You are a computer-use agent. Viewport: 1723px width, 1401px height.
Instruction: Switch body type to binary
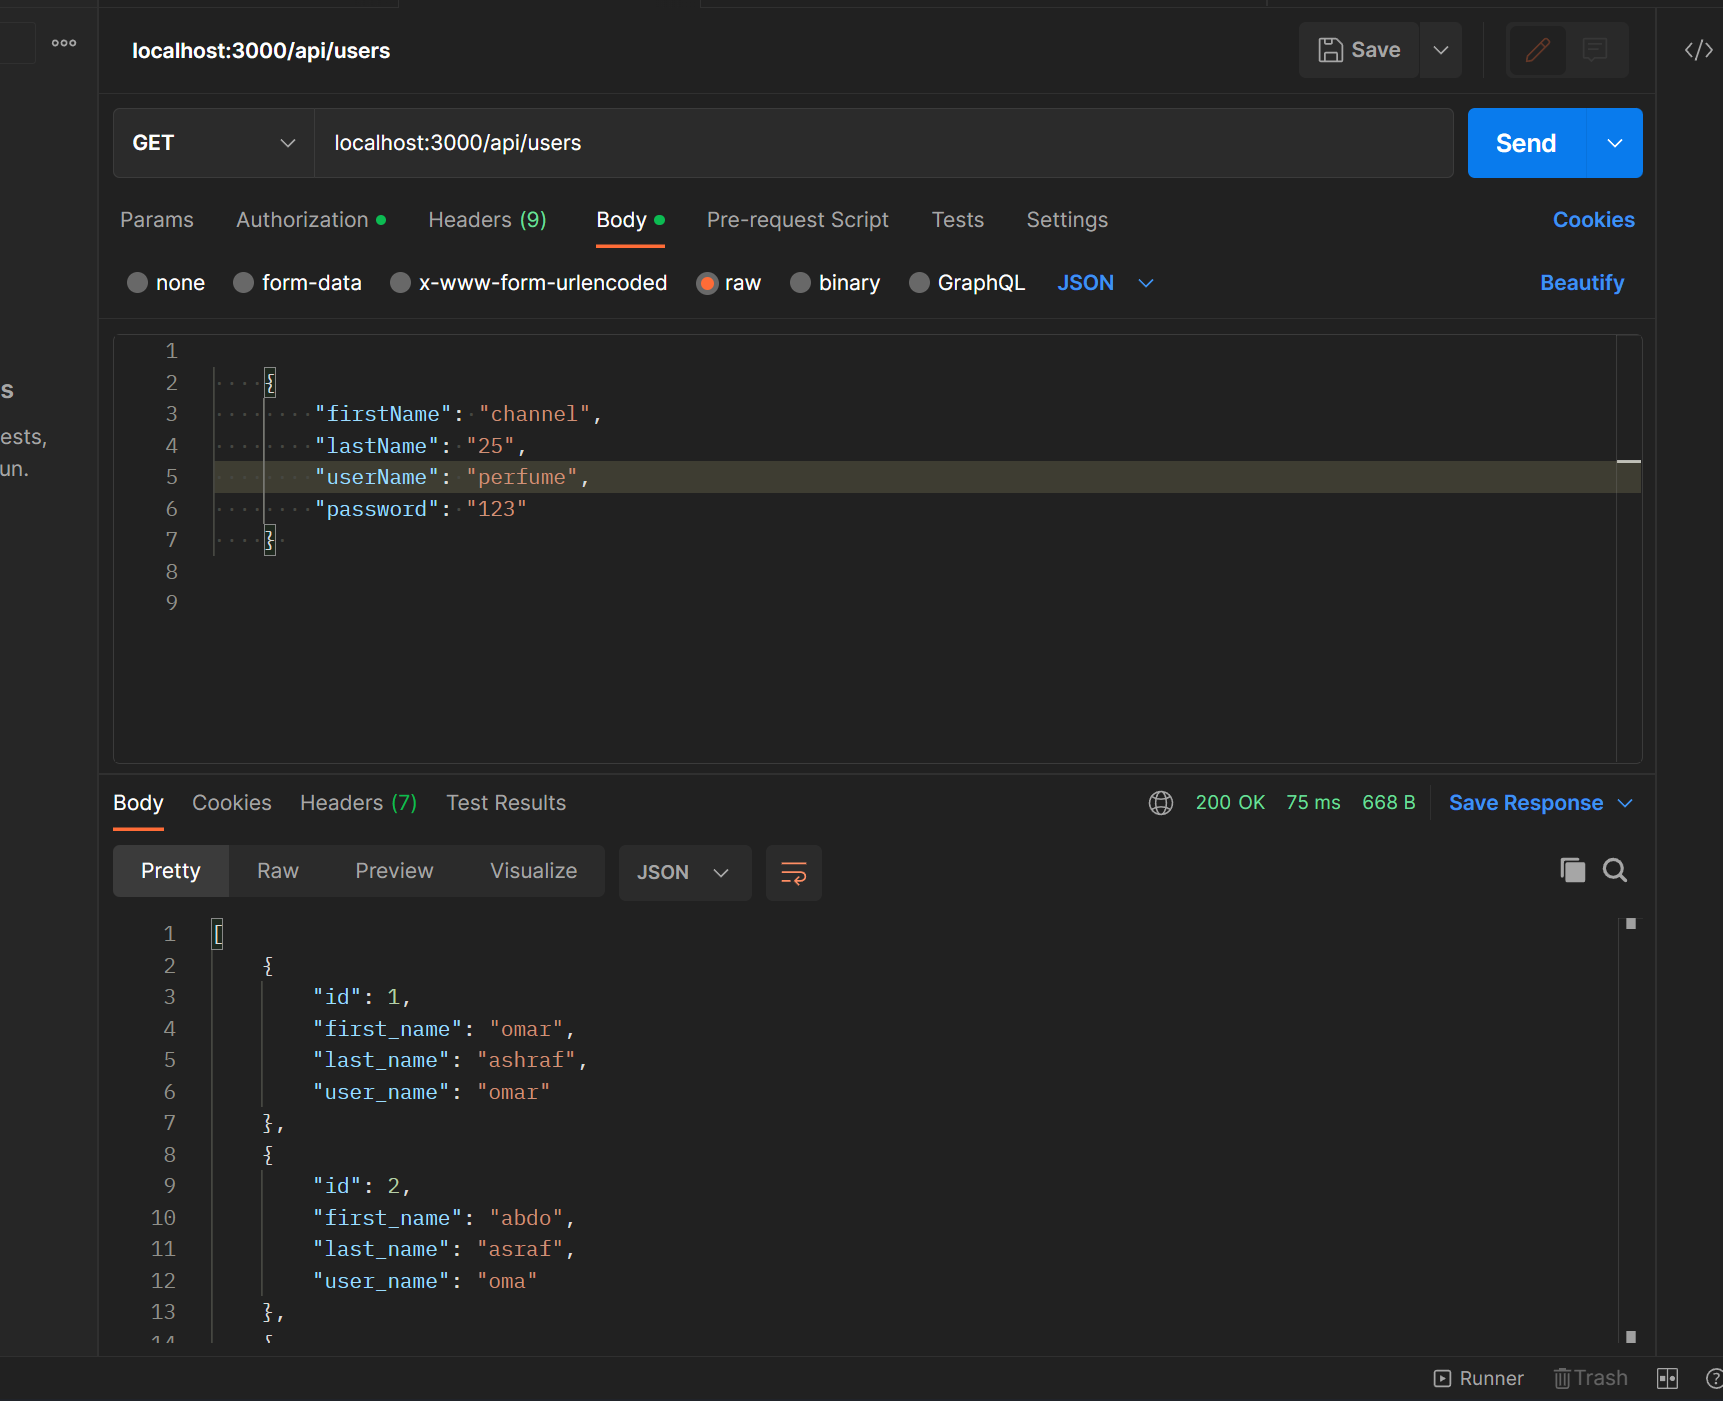click(x=835, y=283)
